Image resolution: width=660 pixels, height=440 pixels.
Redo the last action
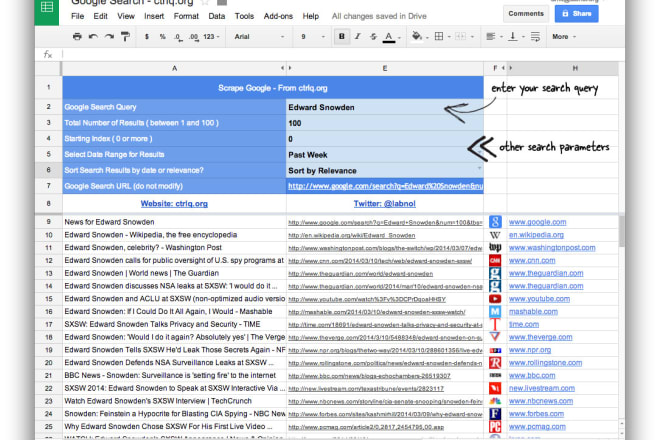109,37
